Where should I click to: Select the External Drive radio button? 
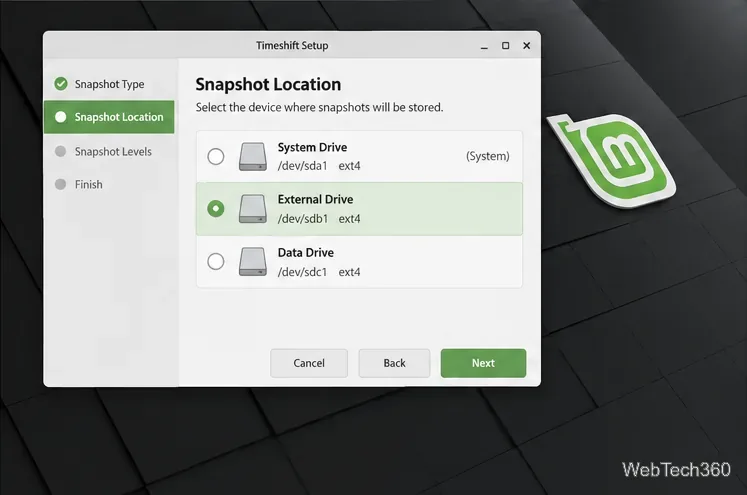pos(216,209)
